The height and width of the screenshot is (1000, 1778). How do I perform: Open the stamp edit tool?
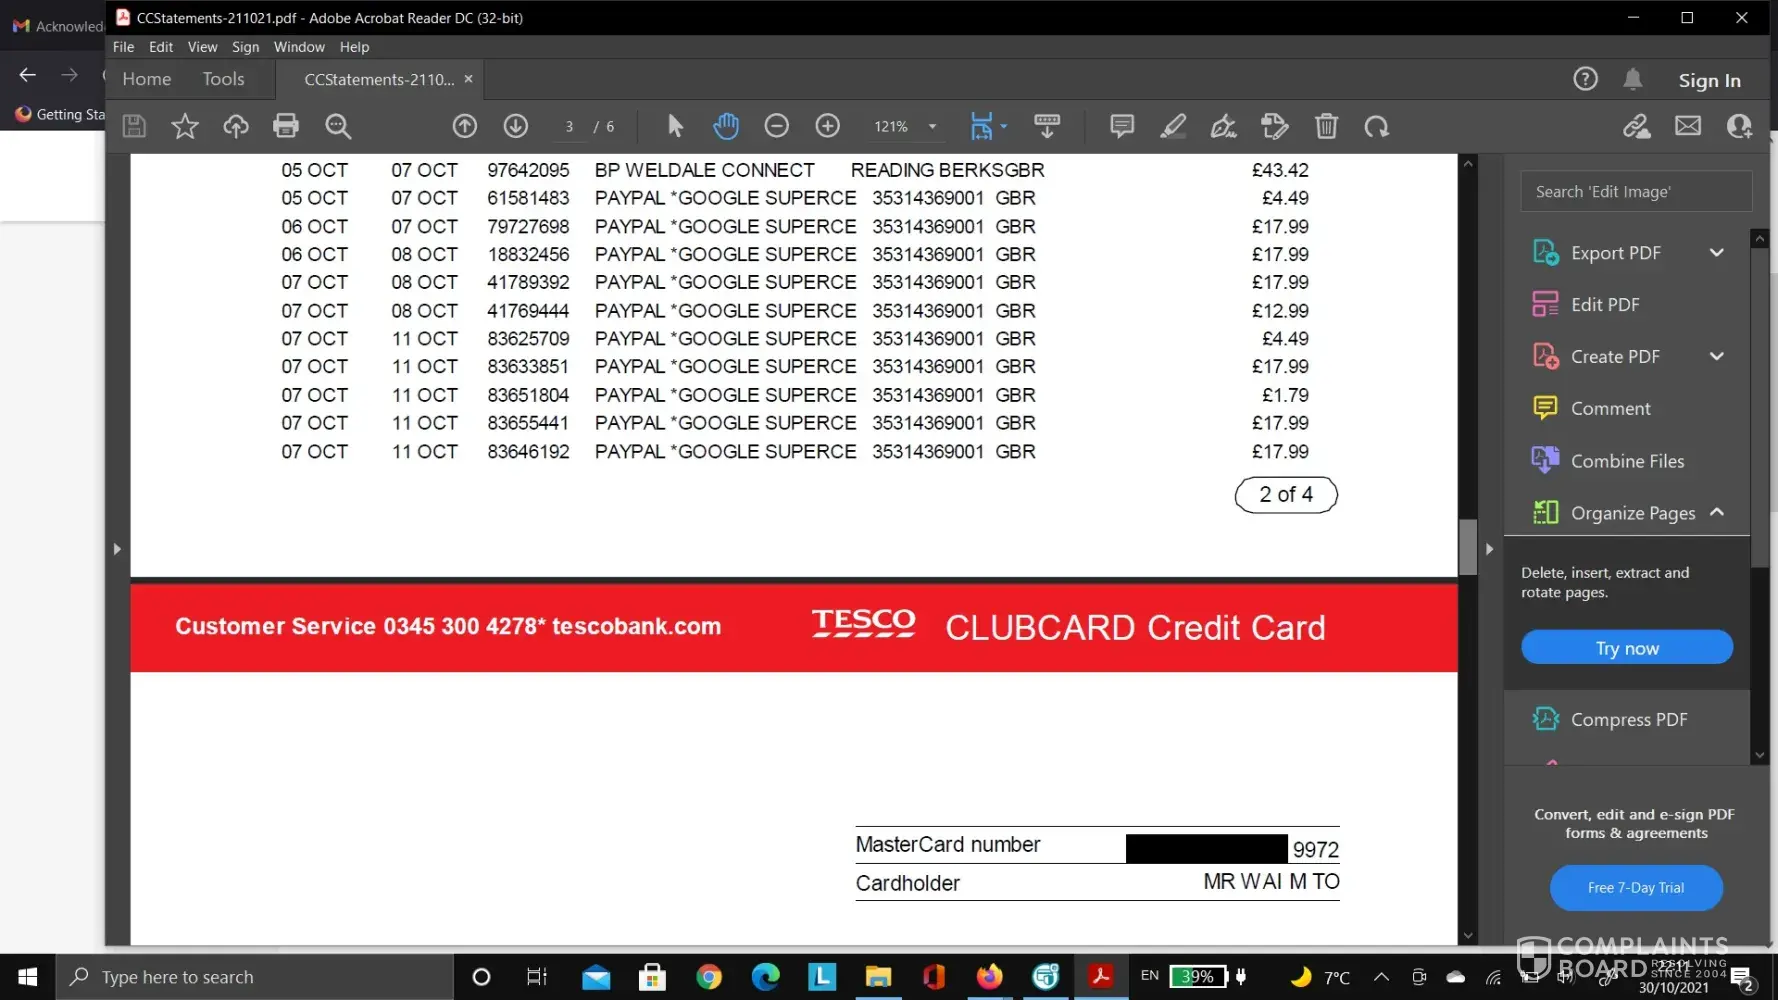click(1275, 126)
